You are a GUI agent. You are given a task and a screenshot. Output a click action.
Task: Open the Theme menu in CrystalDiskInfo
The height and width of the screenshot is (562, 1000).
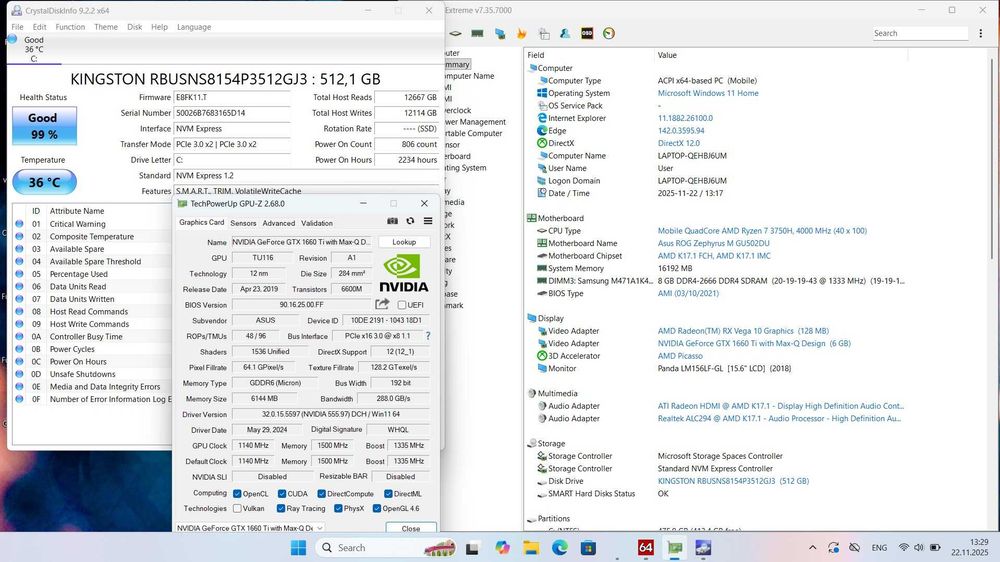(x=106, y=27)
